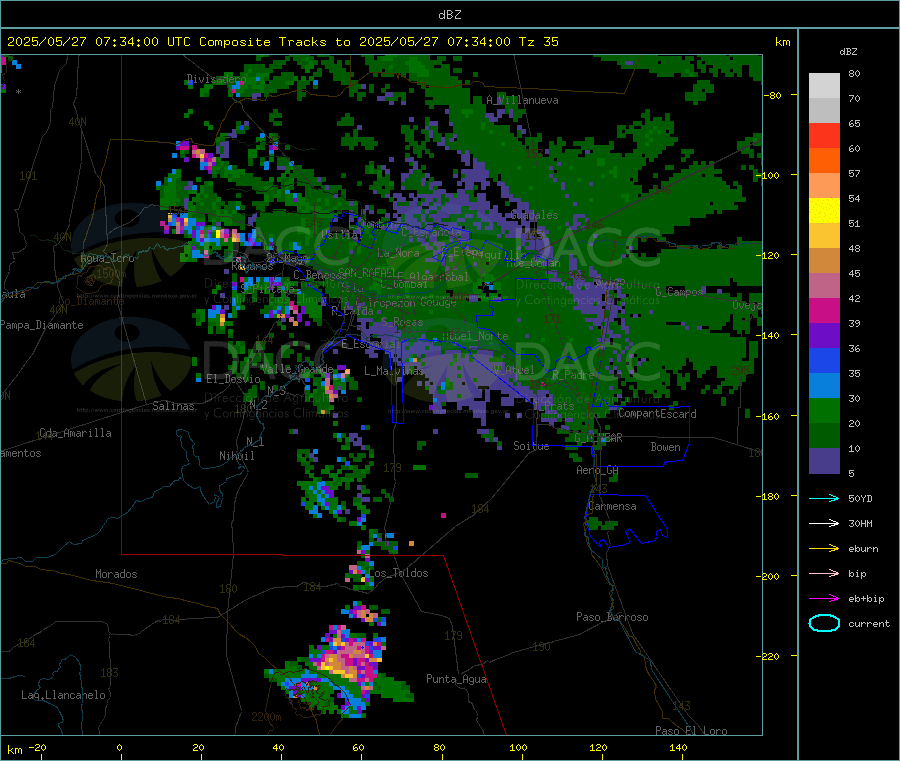Click the 'CompantEscard' map label
The width and height of the screenshot is (900, 761).
coord(657,414)
